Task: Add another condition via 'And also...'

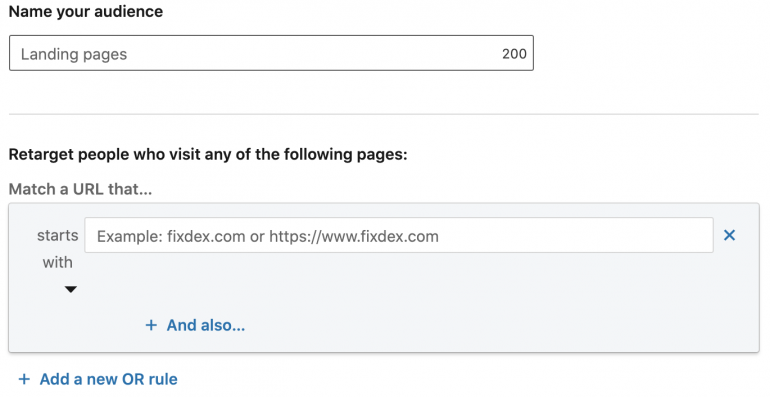Action: 206,325
